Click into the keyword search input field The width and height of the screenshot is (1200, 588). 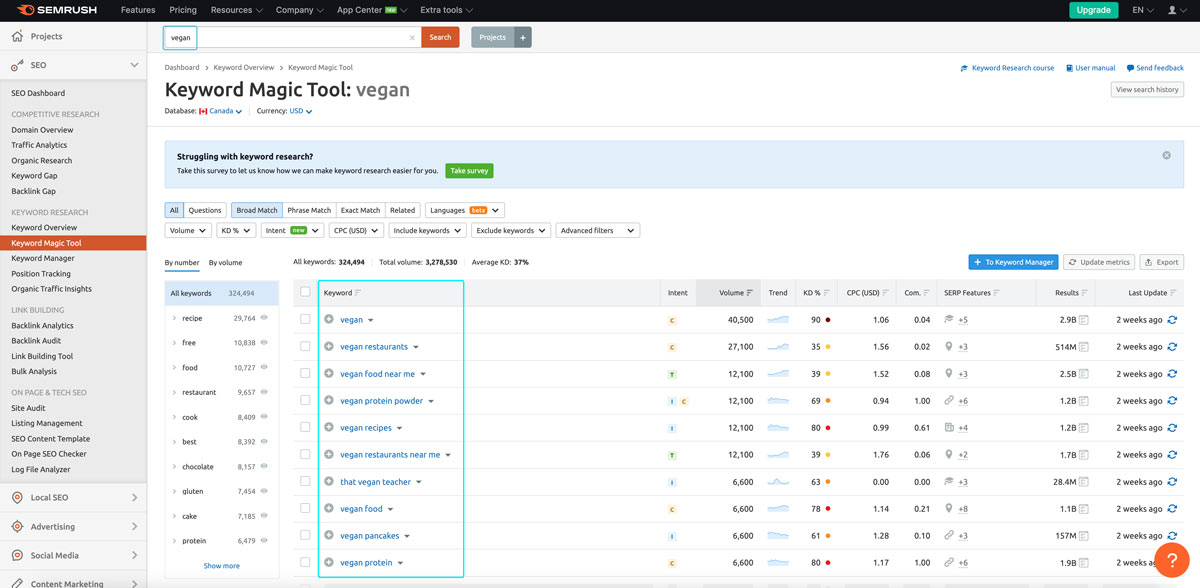click(x=292, y=37)
